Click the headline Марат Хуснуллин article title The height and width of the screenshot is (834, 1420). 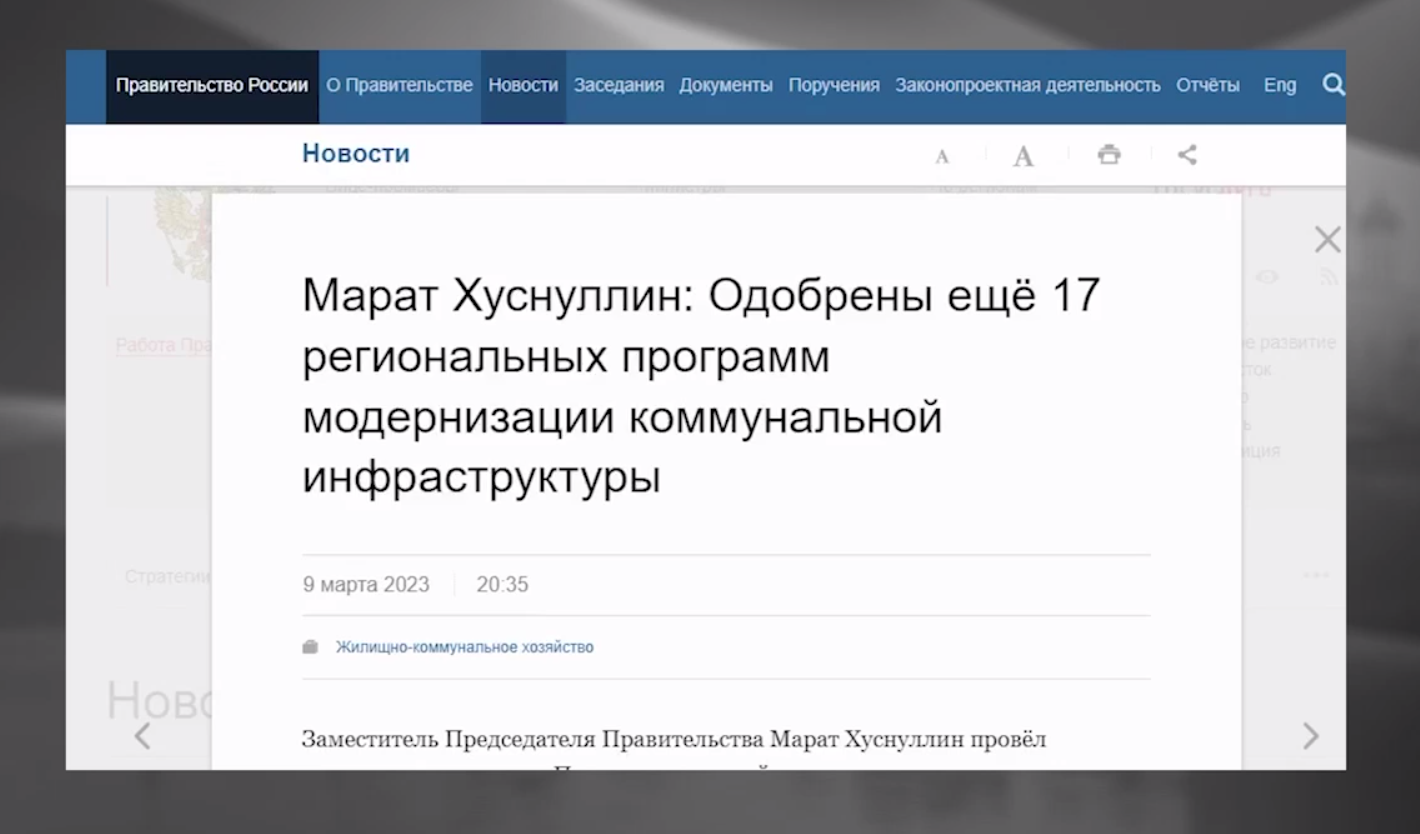tap(701, 386)
